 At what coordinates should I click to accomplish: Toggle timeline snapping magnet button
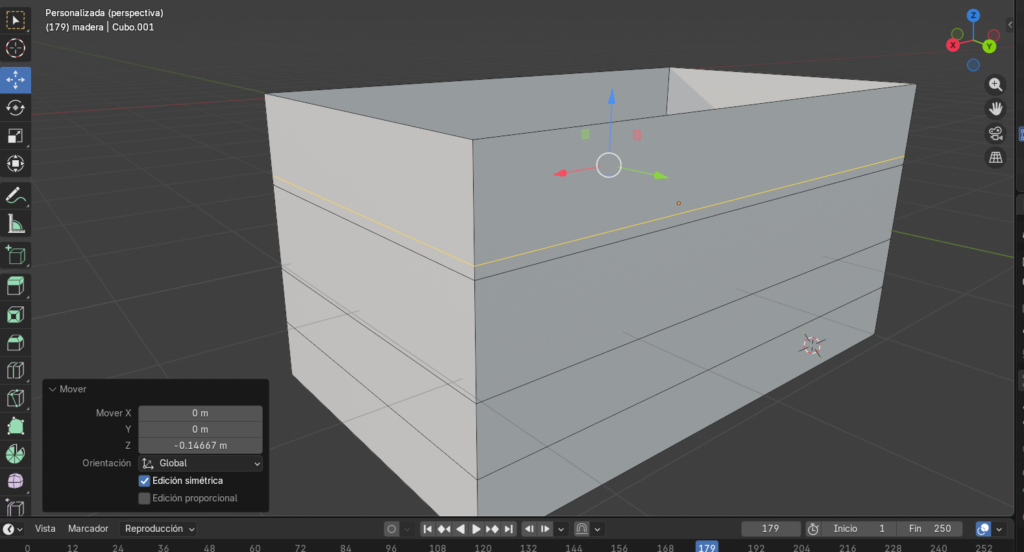581,529
